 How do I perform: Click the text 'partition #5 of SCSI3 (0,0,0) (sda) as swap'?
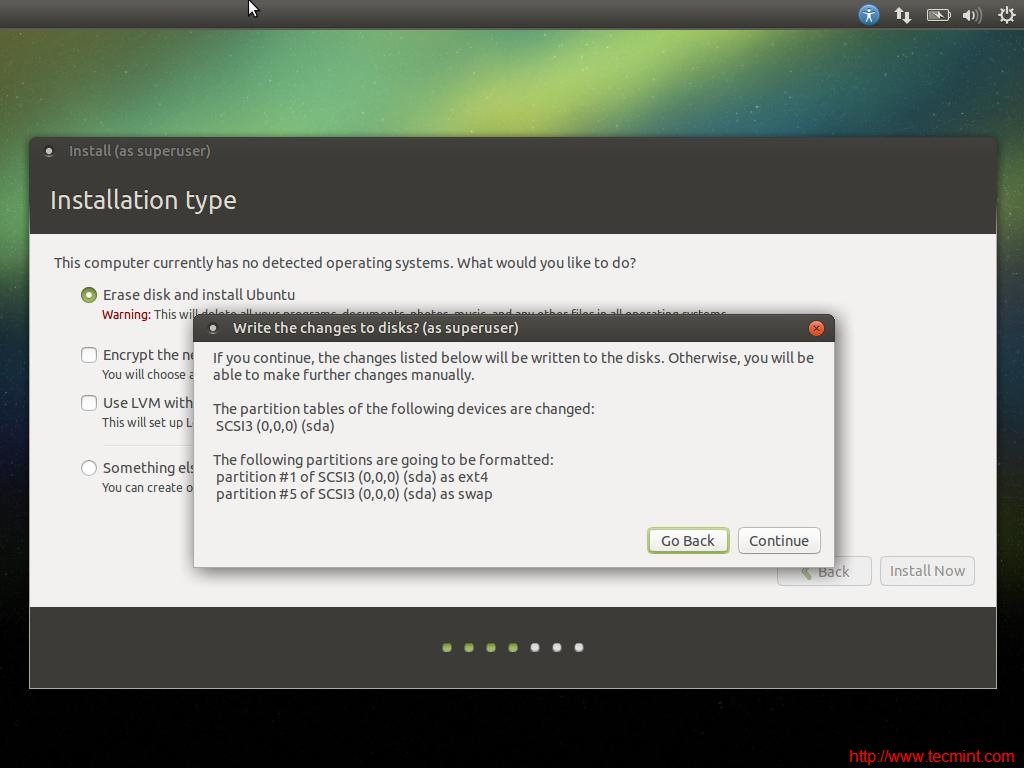coord(354,494)
